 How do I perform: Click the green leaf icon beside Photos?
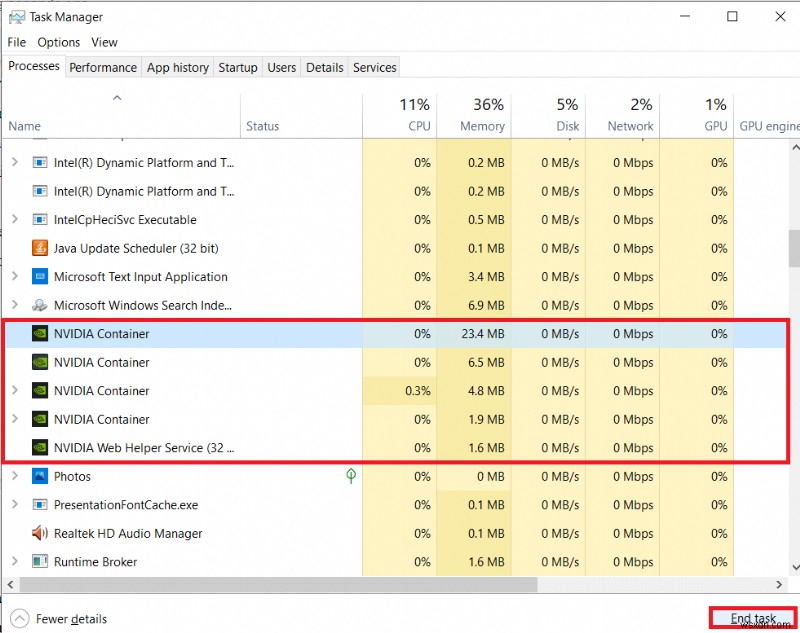pyautogui.click(x=351, y=476)
